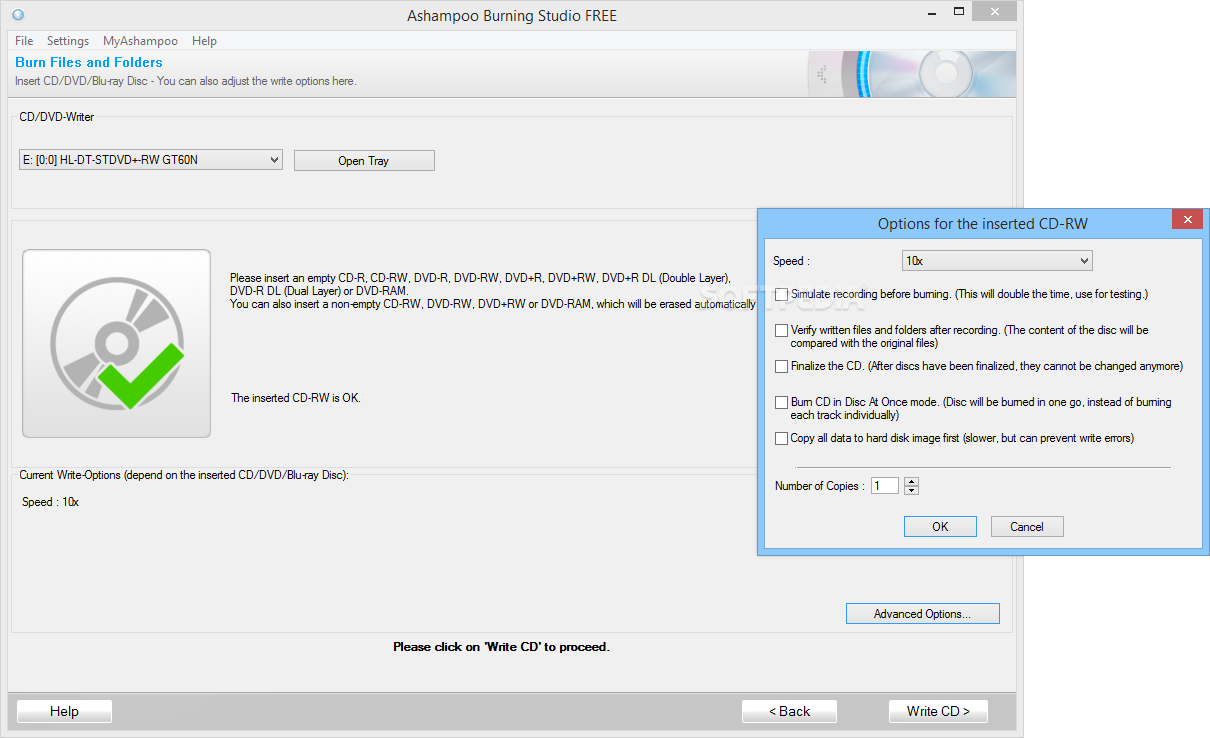
Task: Click the 'Burn Files and Folders' heading
Action: (89, 62)
